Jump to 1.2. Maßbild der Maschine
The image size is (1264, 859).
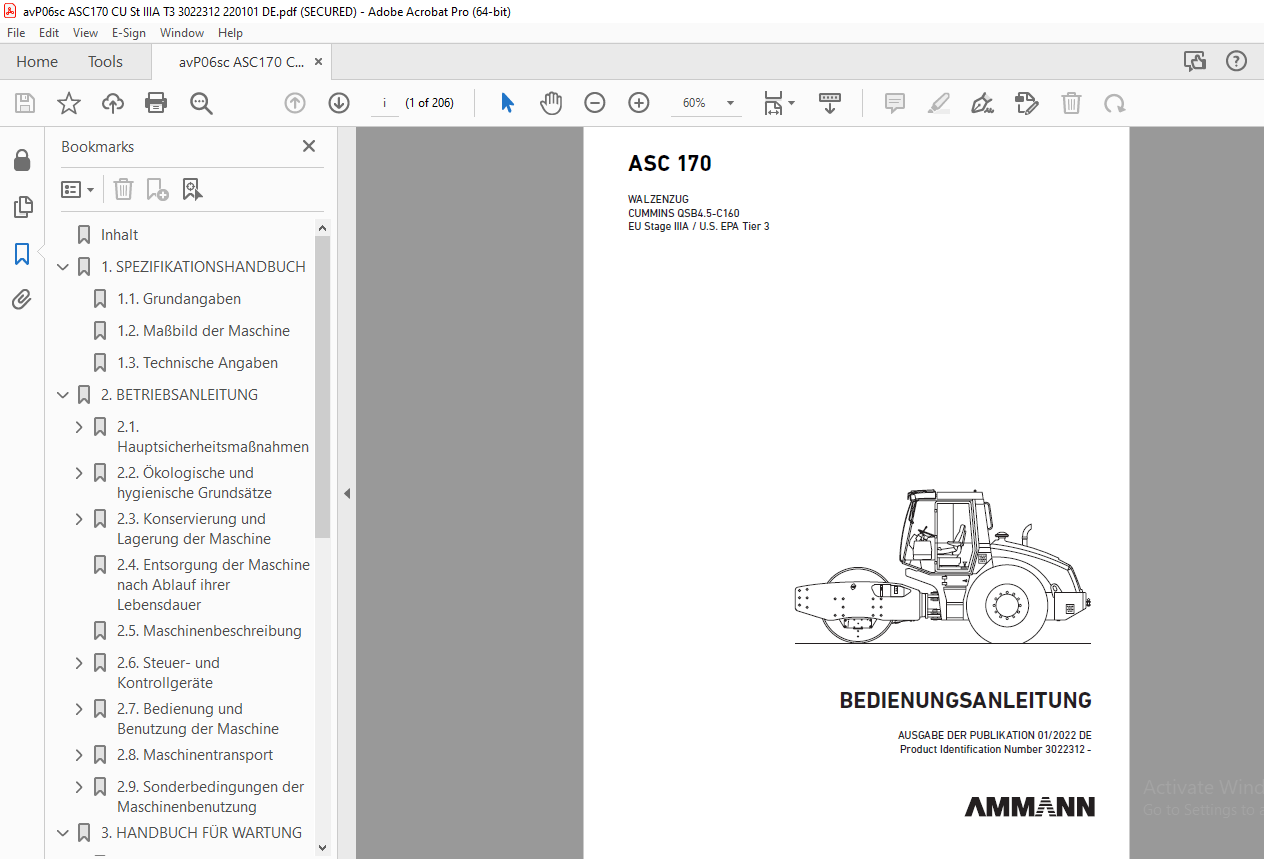204,331
